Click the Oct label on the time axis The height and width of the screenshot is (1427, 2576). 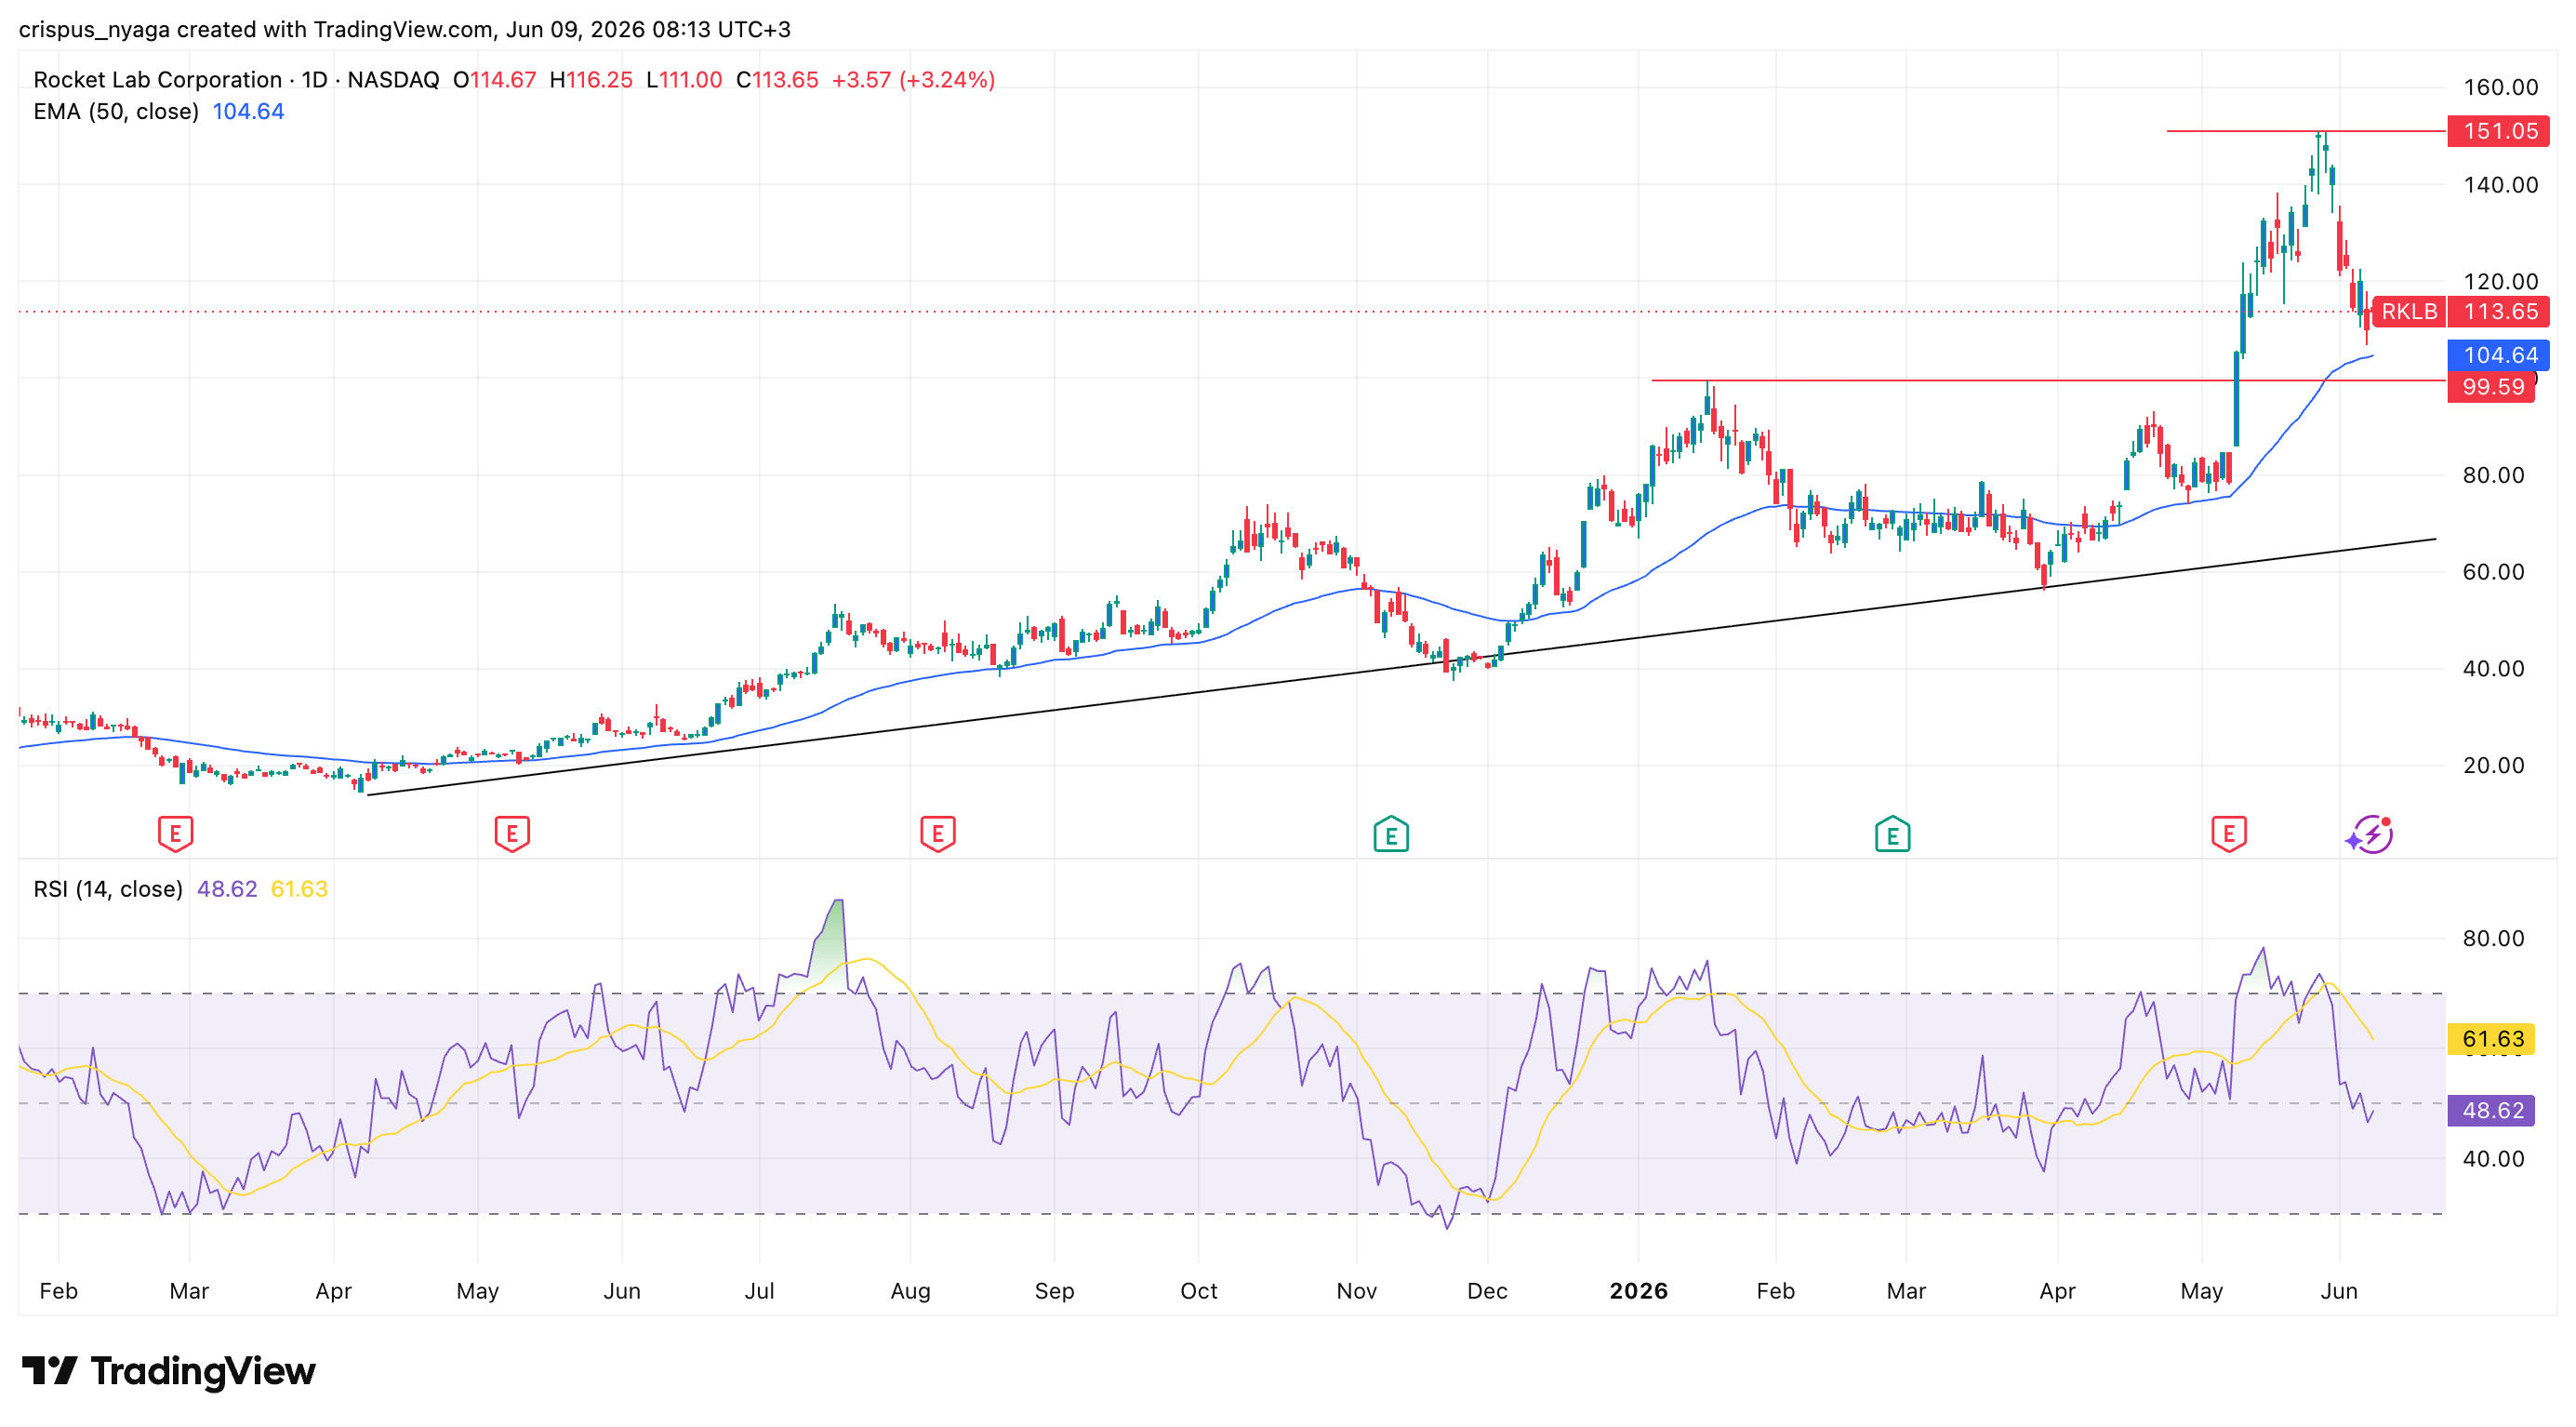(x=1198, y=1291)
